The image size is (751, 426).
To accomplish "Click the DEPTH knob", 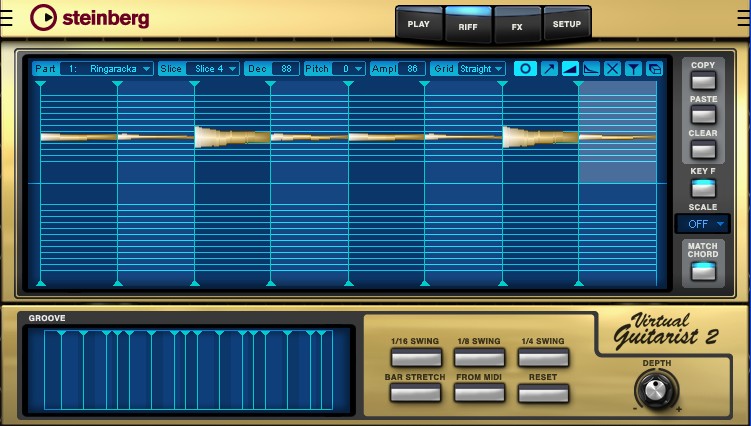I will coord(656,391).
